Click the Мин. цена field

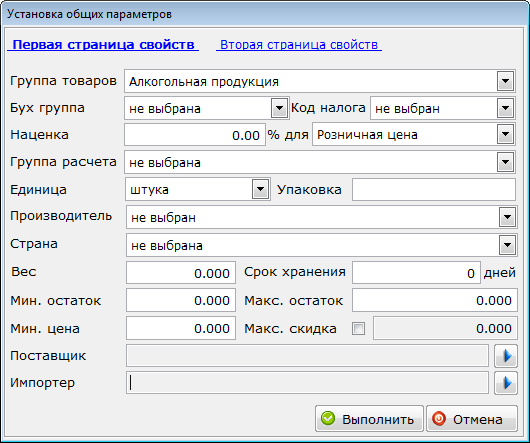[181, 328]
